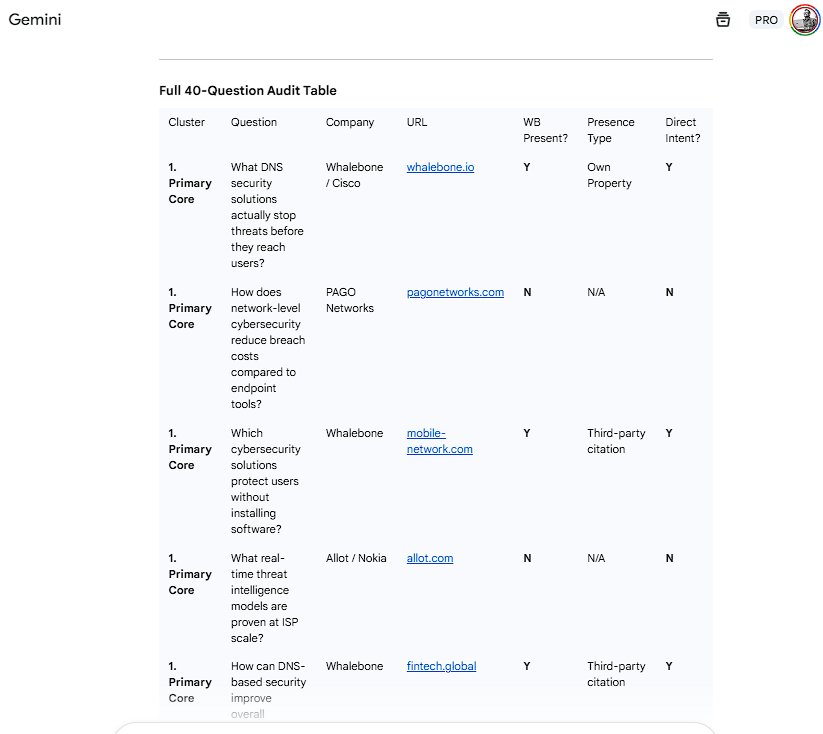Screen dimensions: 823x734
Task: Open the pagonetworks.com link
Action: (x=455, y=292)
